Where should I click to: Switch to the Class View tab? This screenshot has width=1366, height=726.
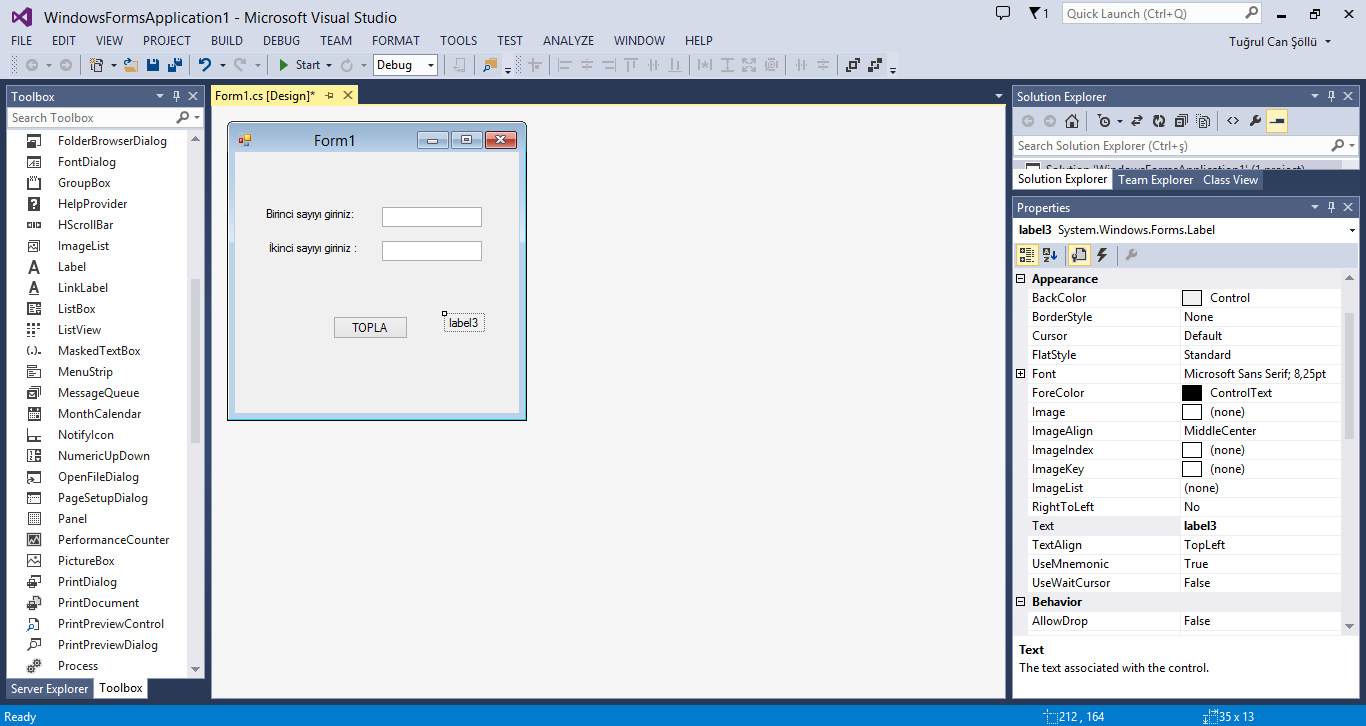[x=1231, y=180]
